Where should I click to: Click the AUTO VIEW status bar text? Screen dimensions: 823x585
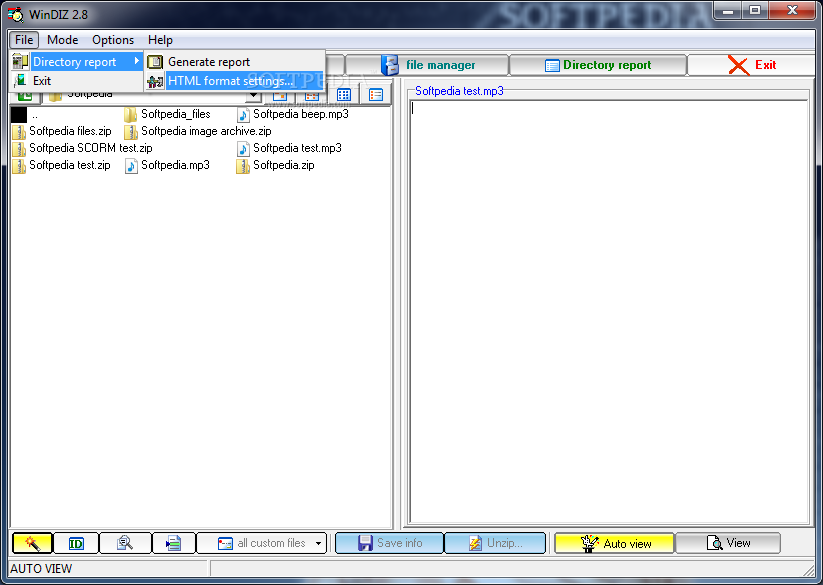(41, 569)
